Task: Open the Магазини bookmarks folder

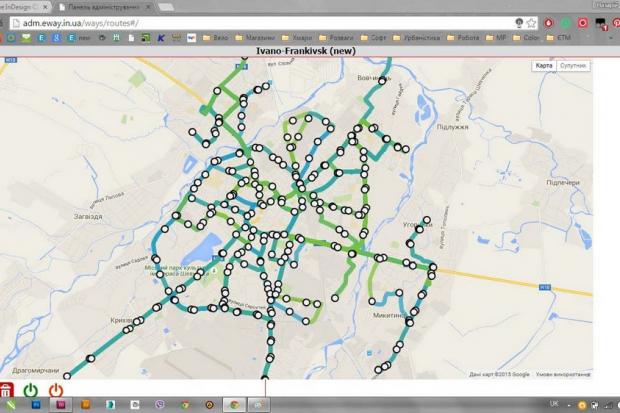Action: (x=258, y=37)
